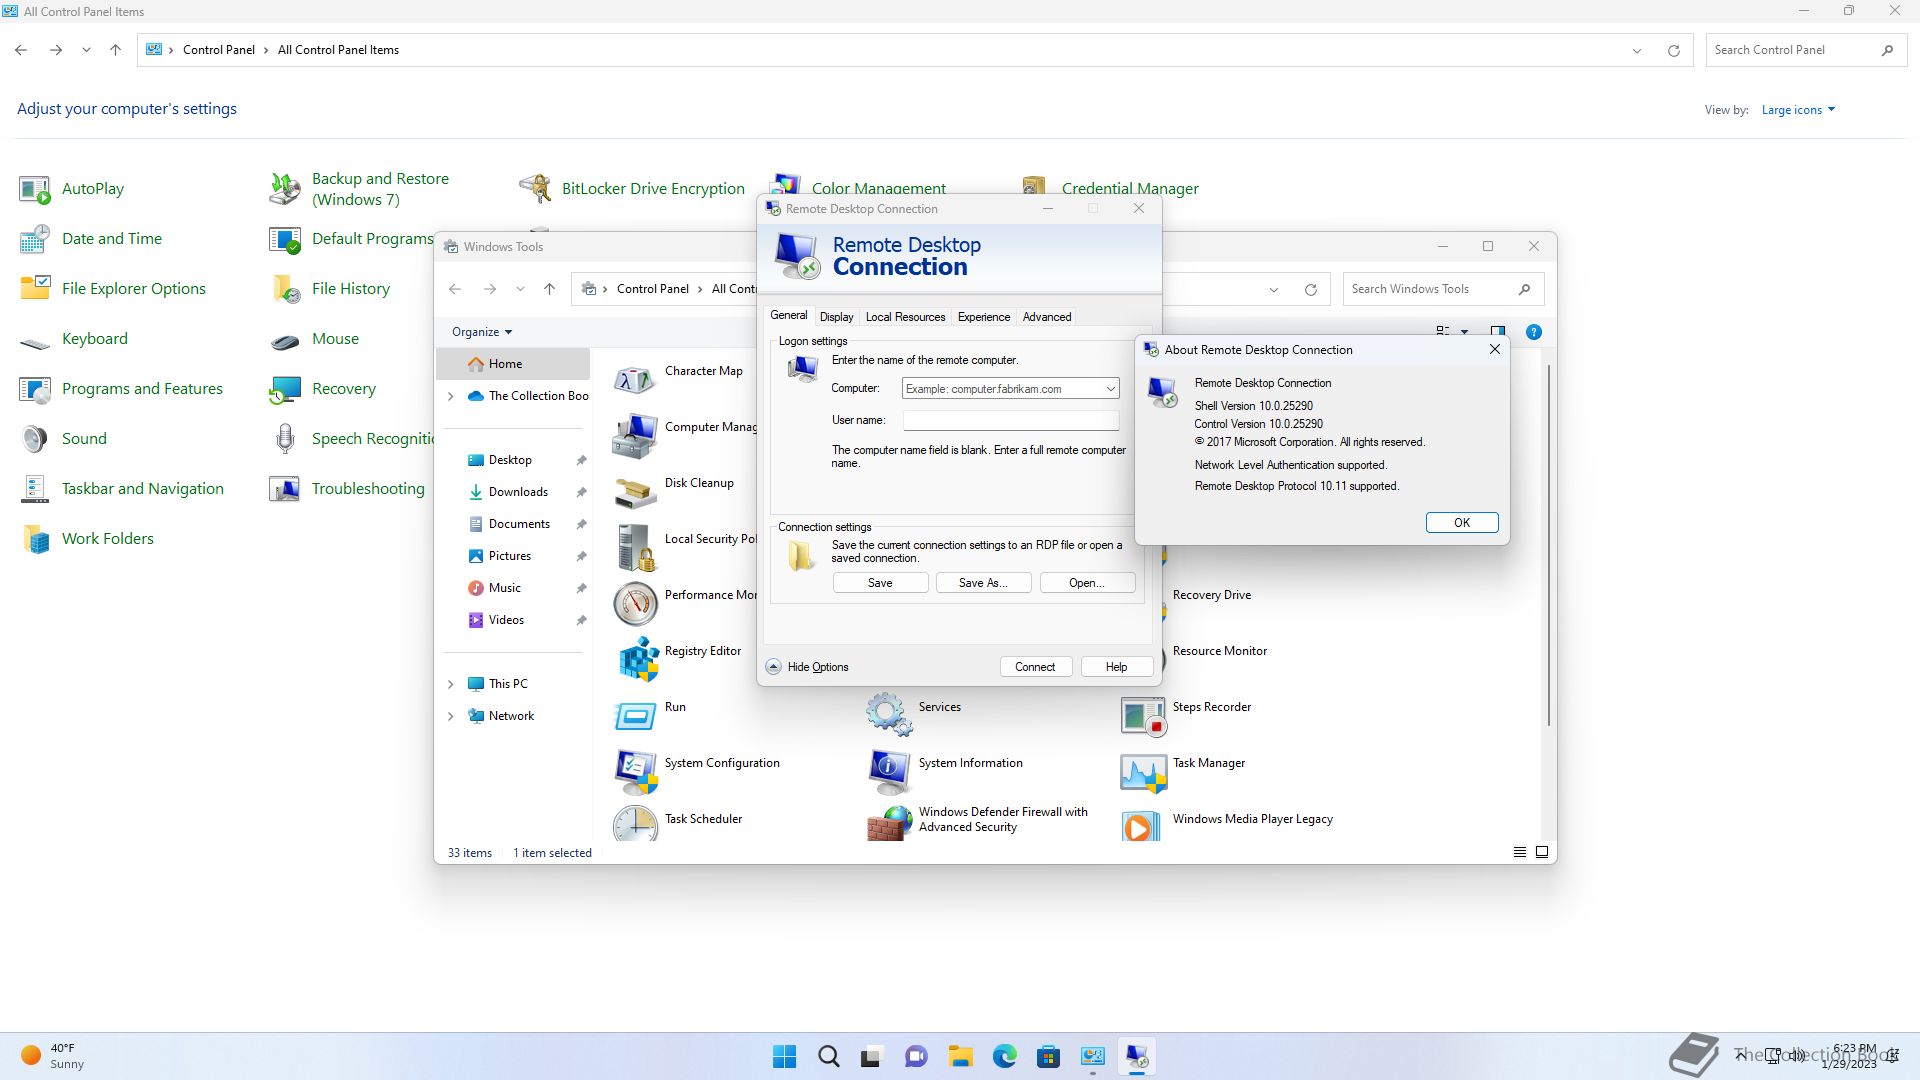Expand Network tree node
The width and height of the screenshot is (1920, 1080).
click(x=450, y=716)
